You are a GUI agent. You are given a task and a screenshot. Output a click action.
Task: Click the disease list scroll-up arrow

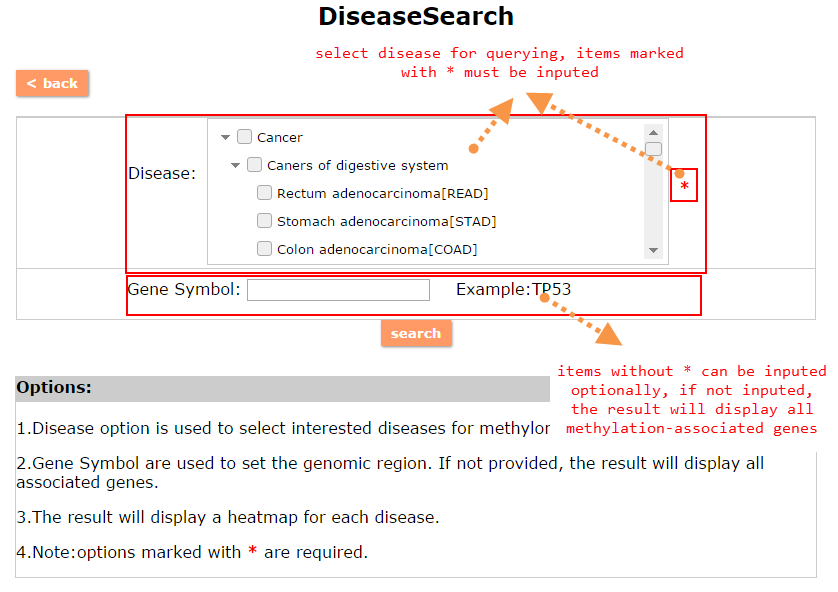point(653,131)
